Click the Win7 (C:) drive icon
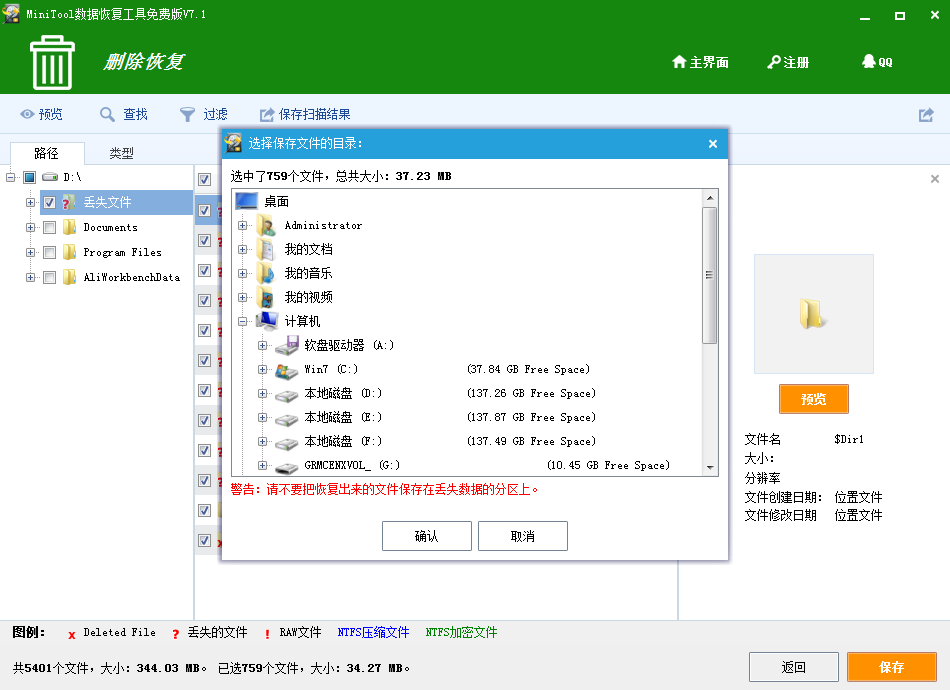This screenshot has width=950, height=690. coord(286,370)
